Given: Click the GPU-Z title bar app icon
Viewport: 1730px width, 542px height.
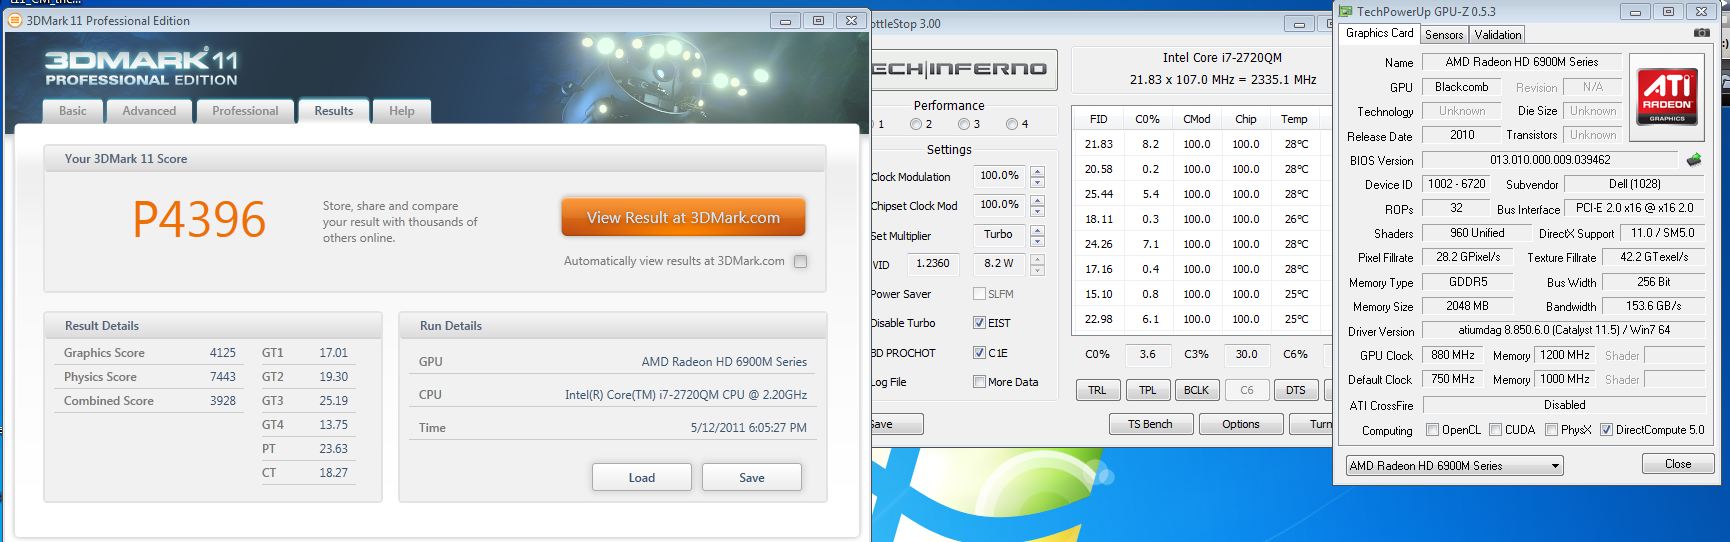Looking at the screenshot, I should pyautogui.click(x=1344, y=12).
